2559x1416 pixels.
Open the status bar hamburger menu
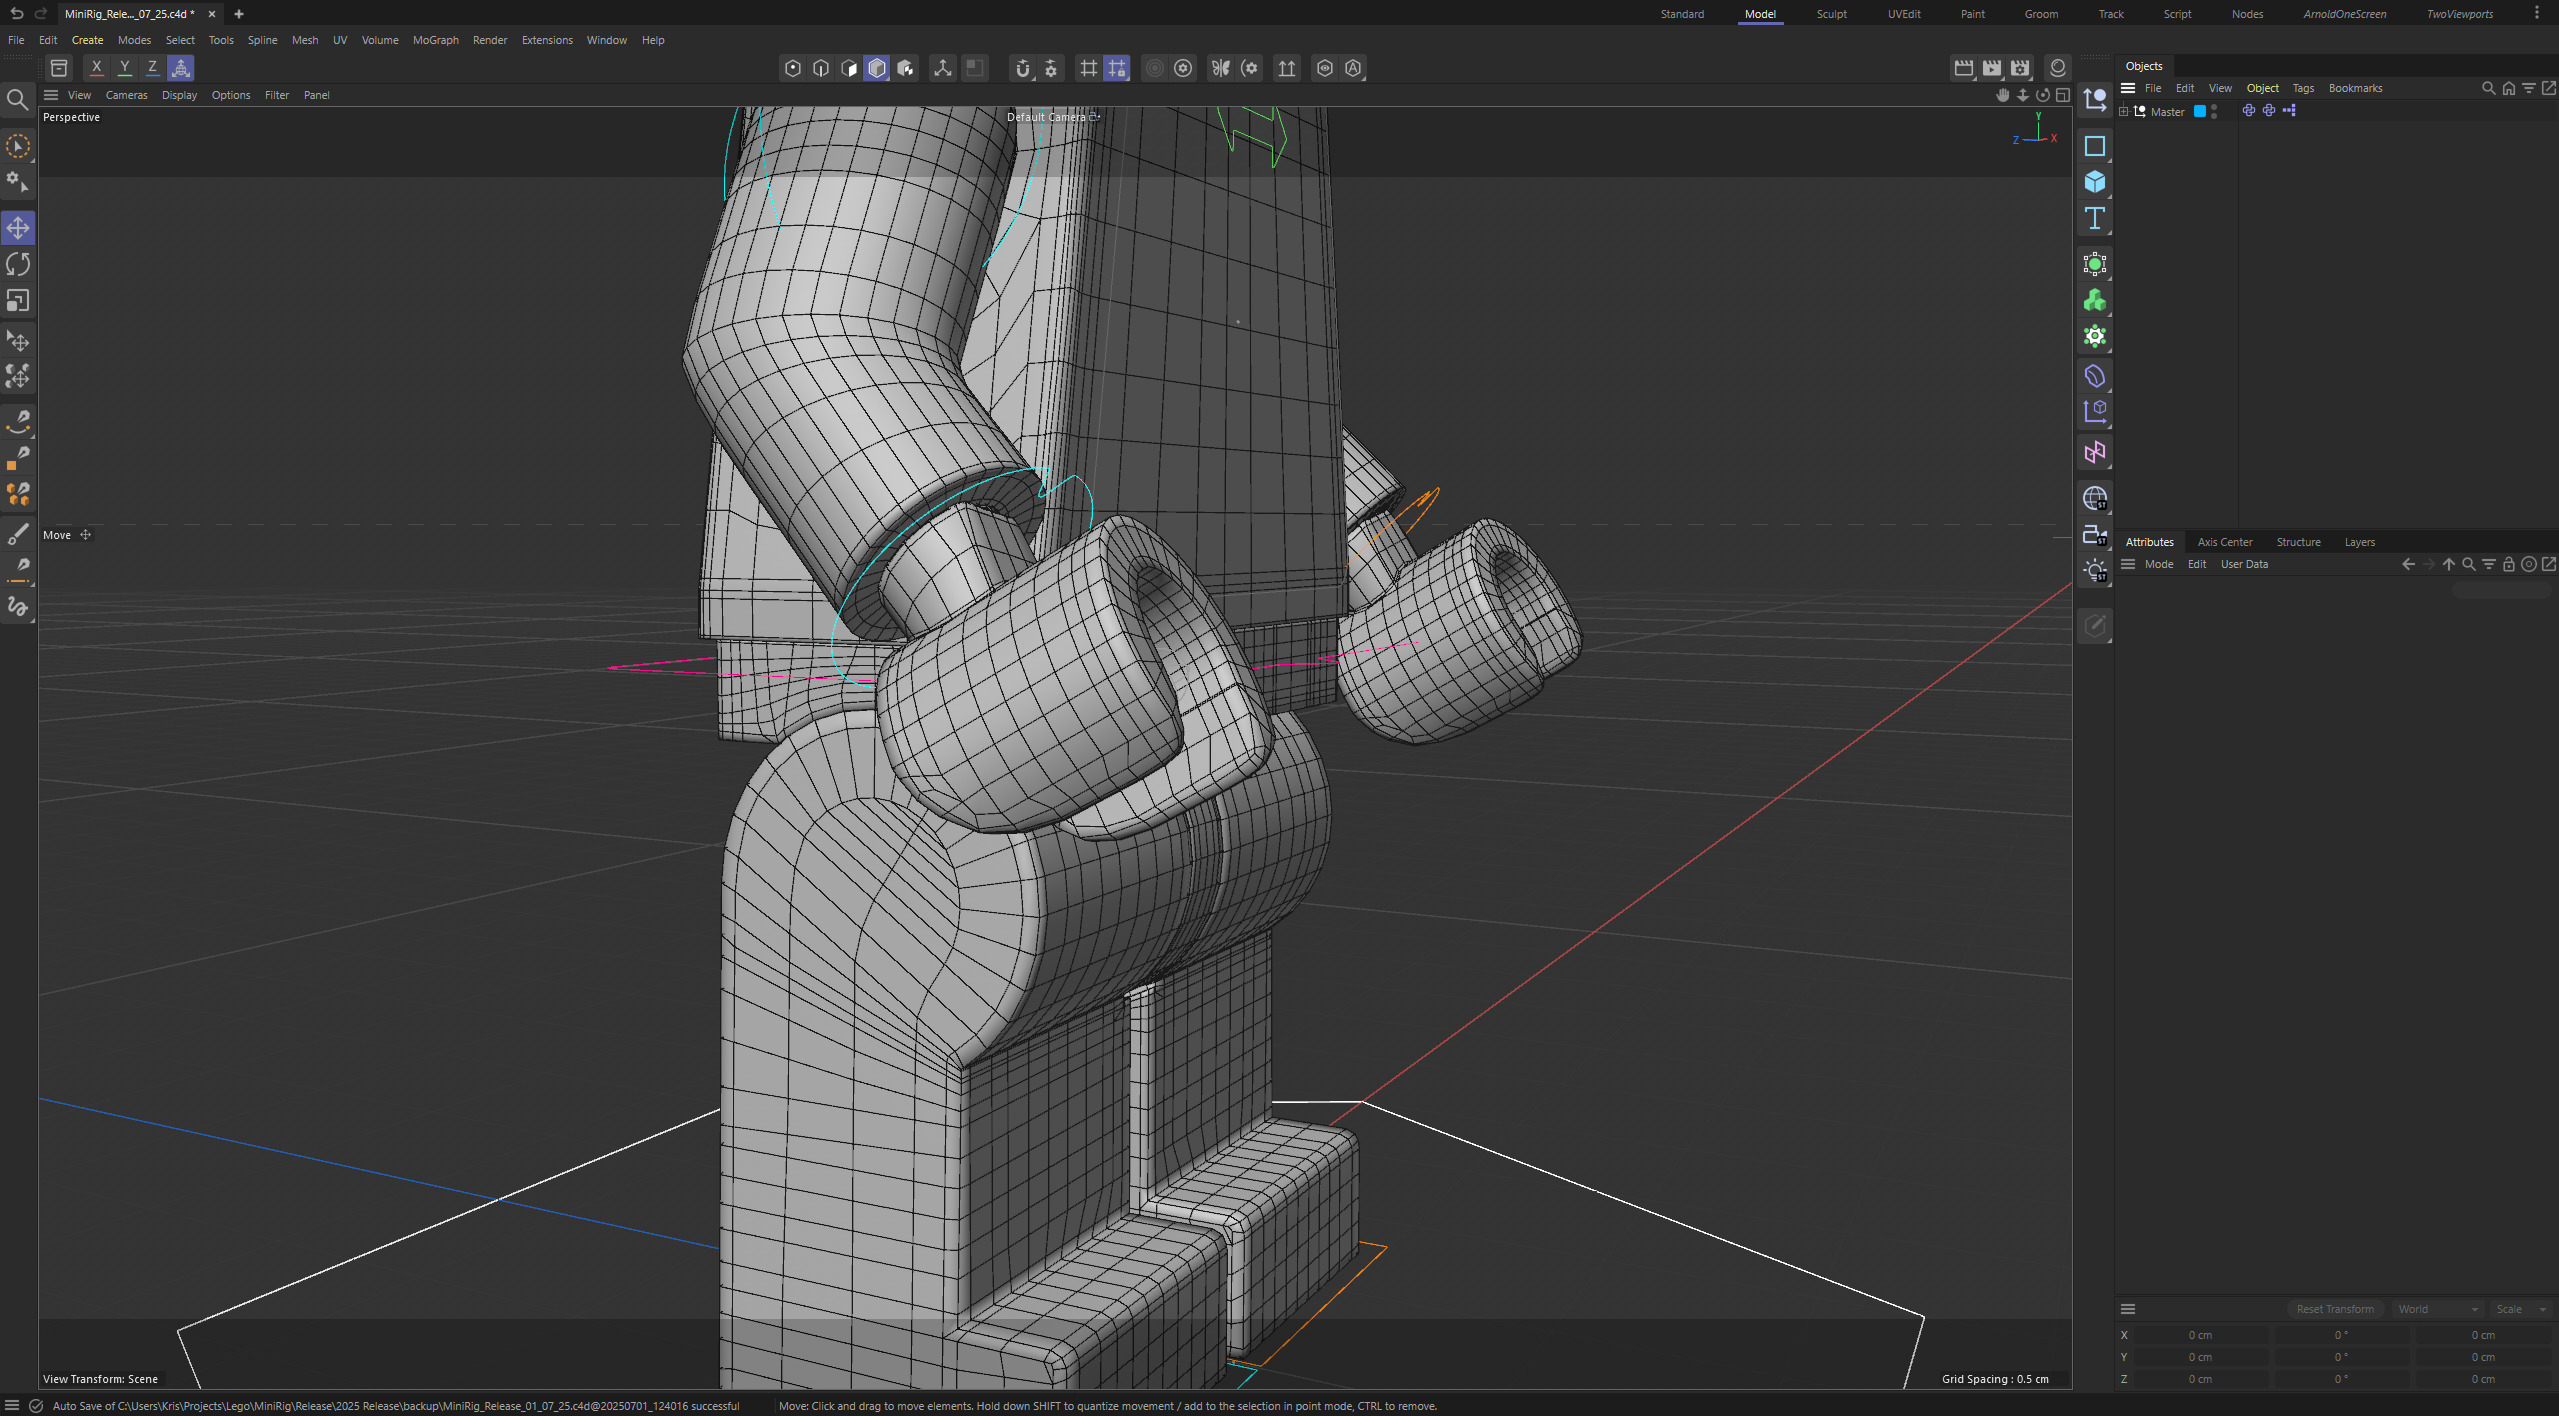pyautogui.click(x=12, y=1405)
